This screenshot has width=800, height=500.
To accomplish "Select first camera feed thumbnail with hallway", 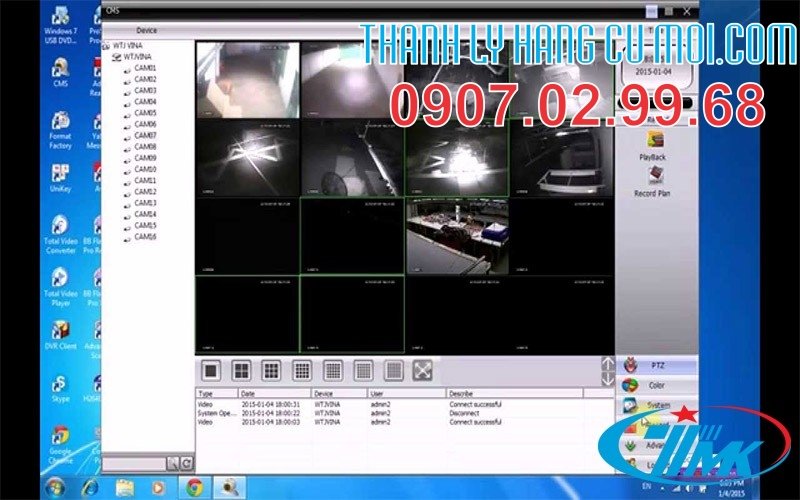I will coord(248,80).
